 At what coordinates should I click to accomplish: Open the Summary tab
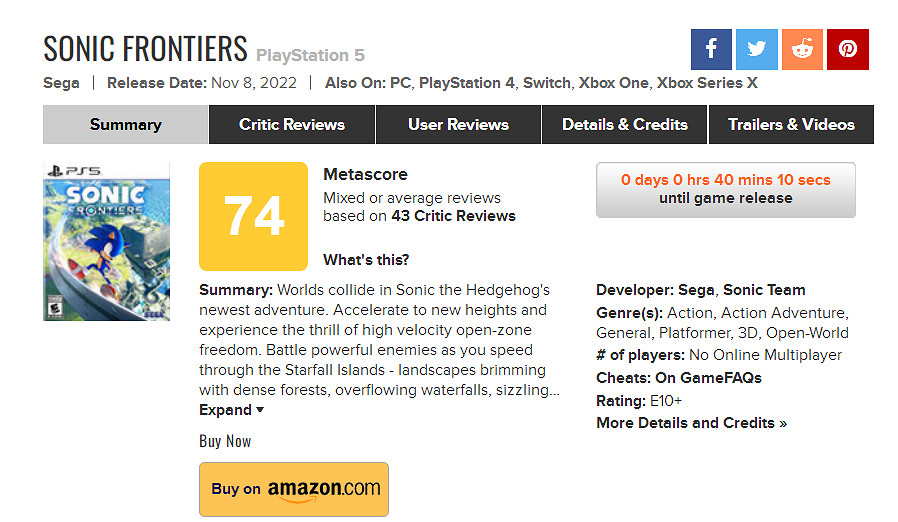click(125, 125)
